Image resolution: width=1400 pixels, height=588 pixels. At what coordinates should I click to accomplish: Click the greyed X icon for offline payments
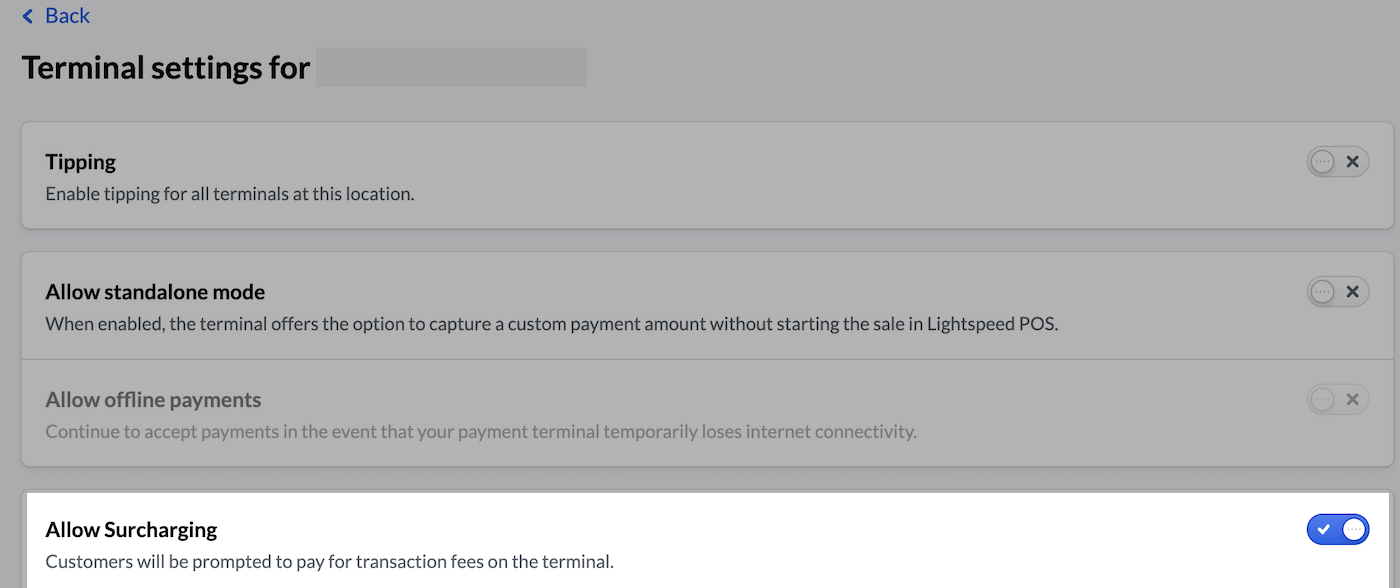[x=1353, y=399]
